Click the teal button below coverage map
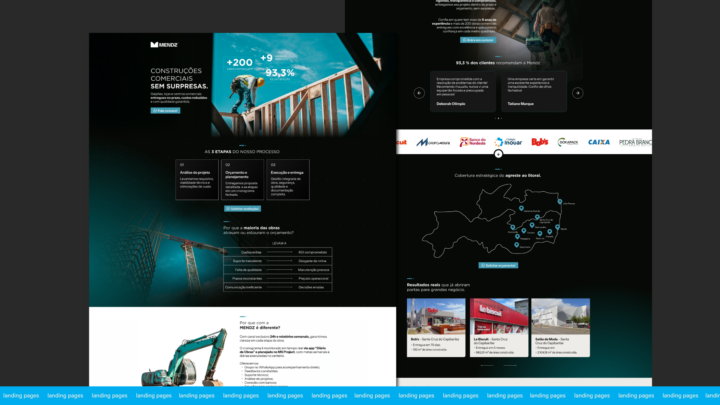The image size is (720, 405). click(497, 266)
